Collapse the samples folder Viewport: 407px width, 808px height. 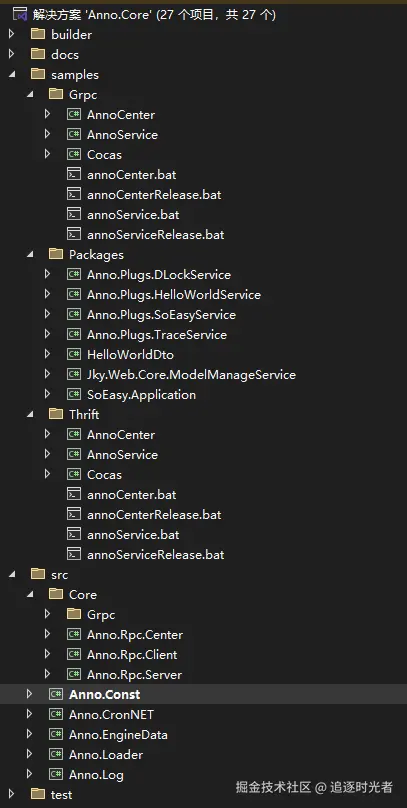12,74
